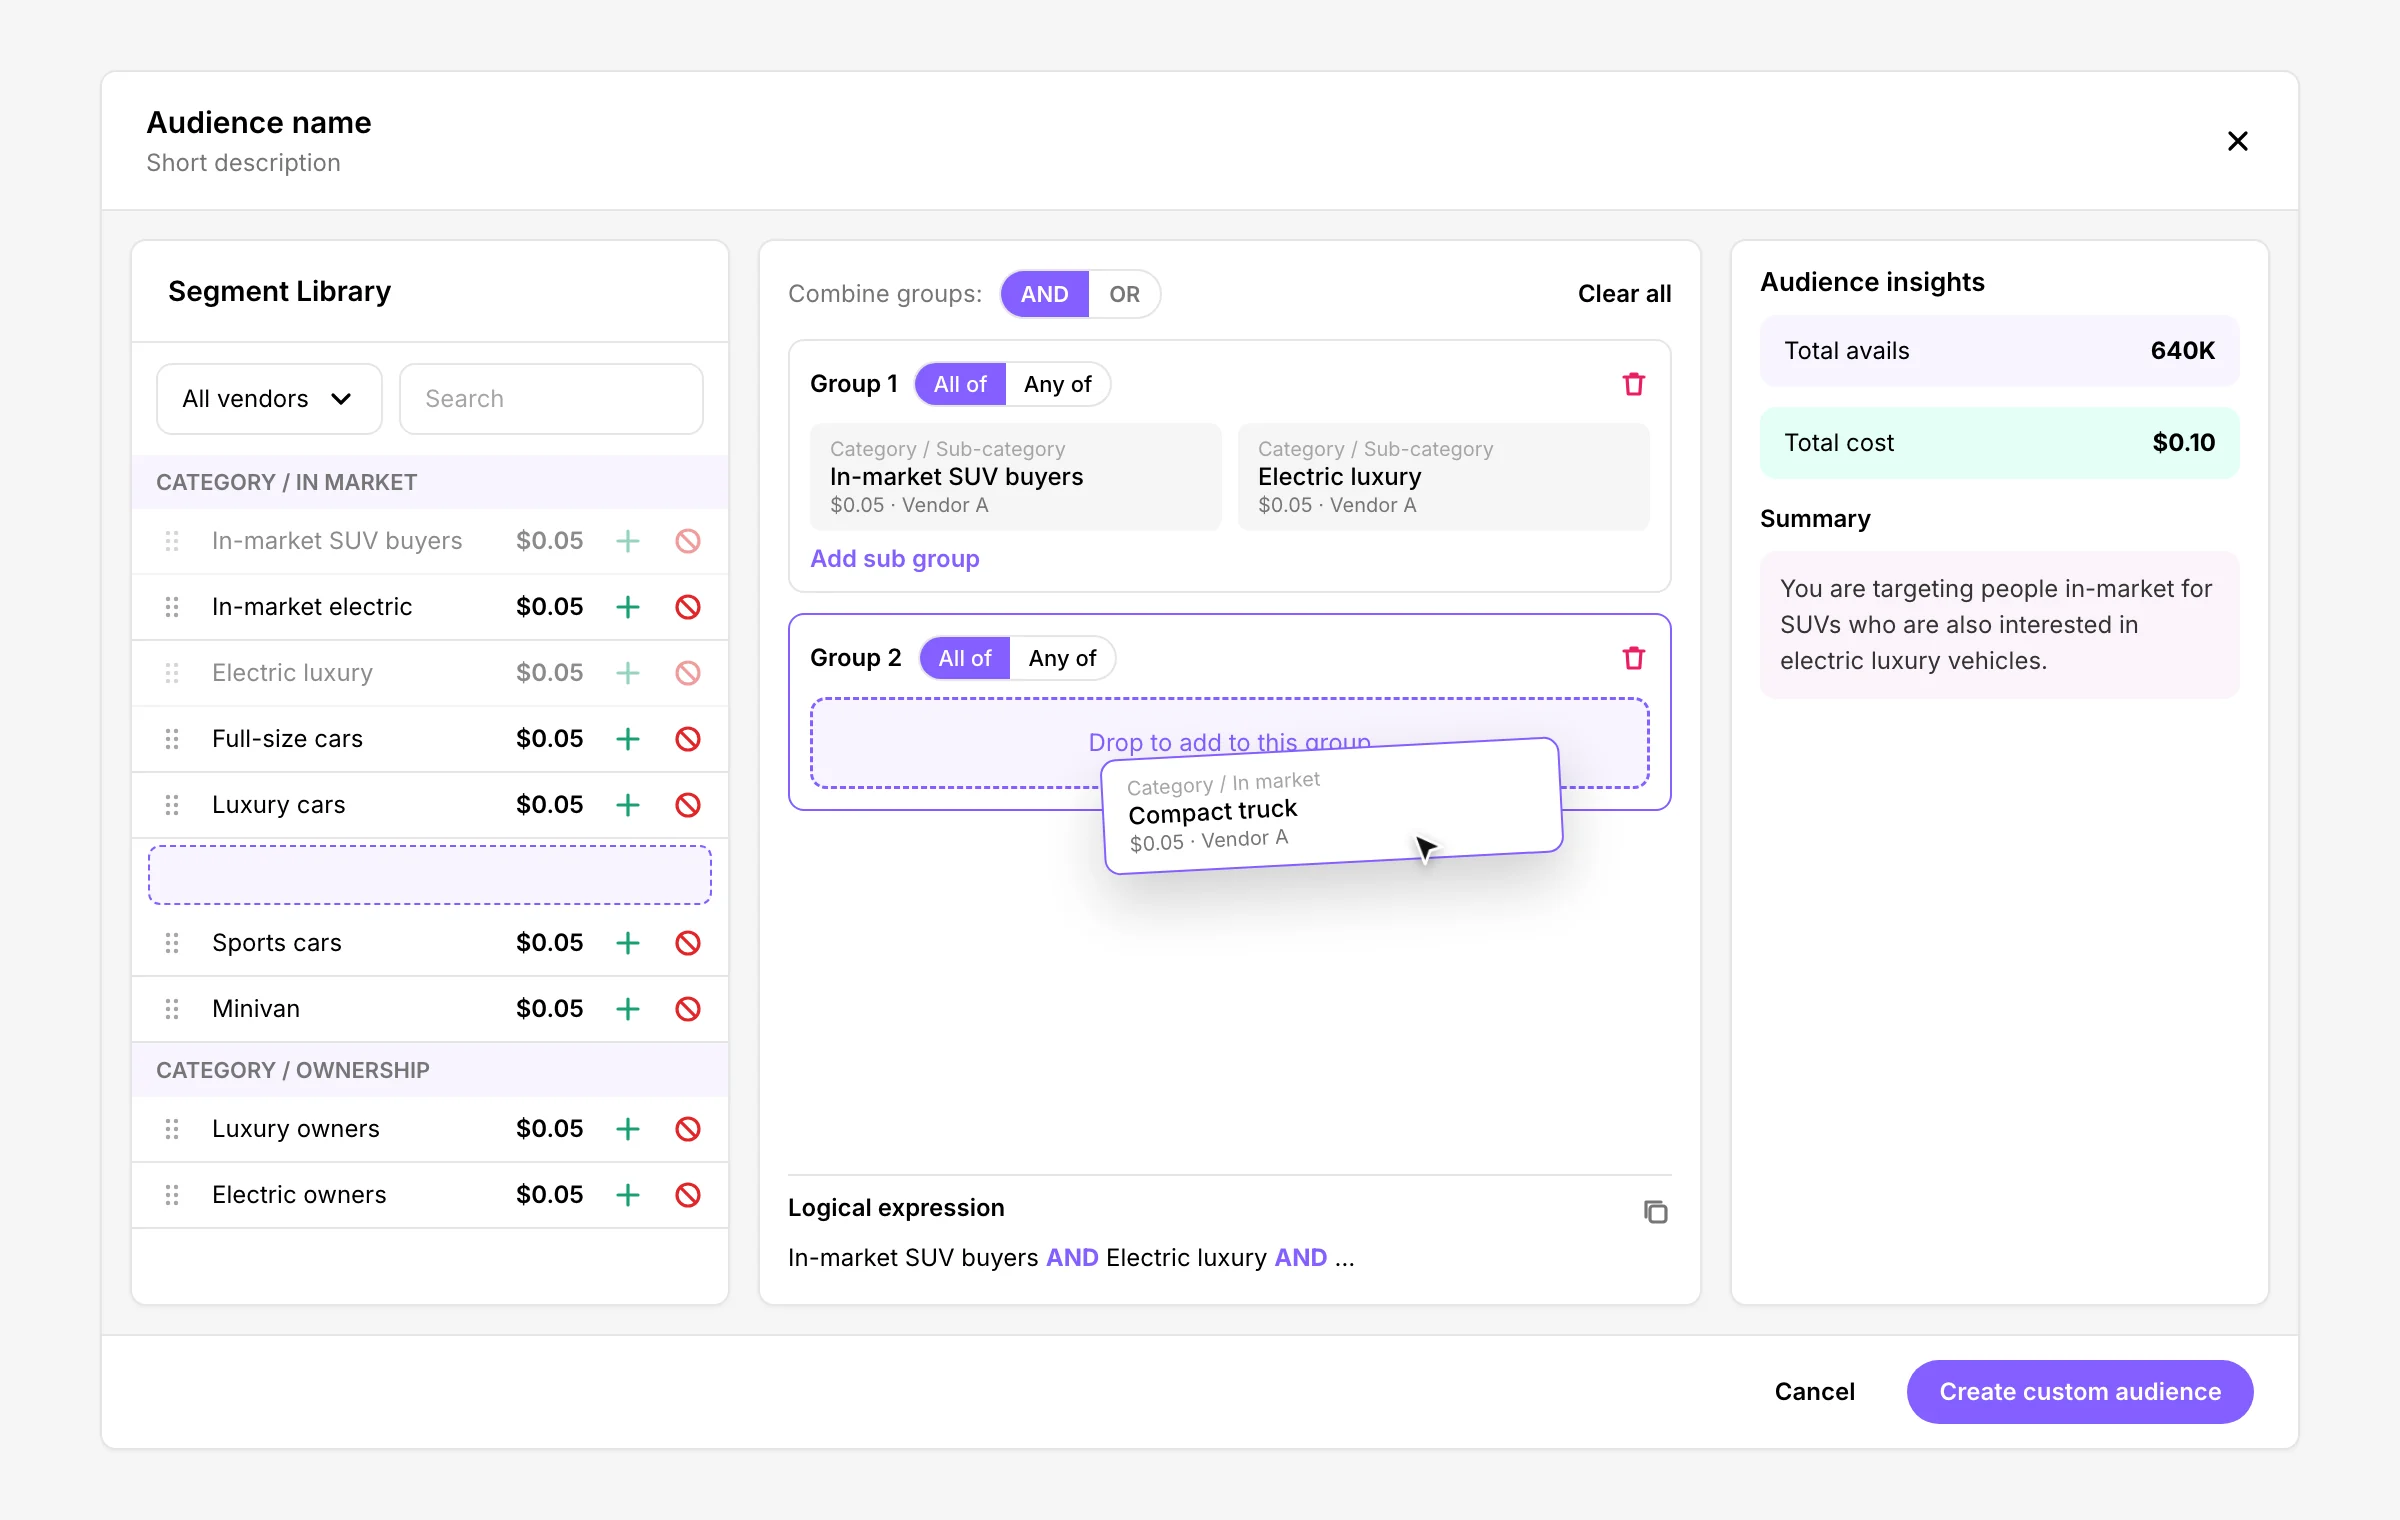Select the In-market SUV buyers card in Group 1
The image size is (2400, 1520).
point(1016,477)
